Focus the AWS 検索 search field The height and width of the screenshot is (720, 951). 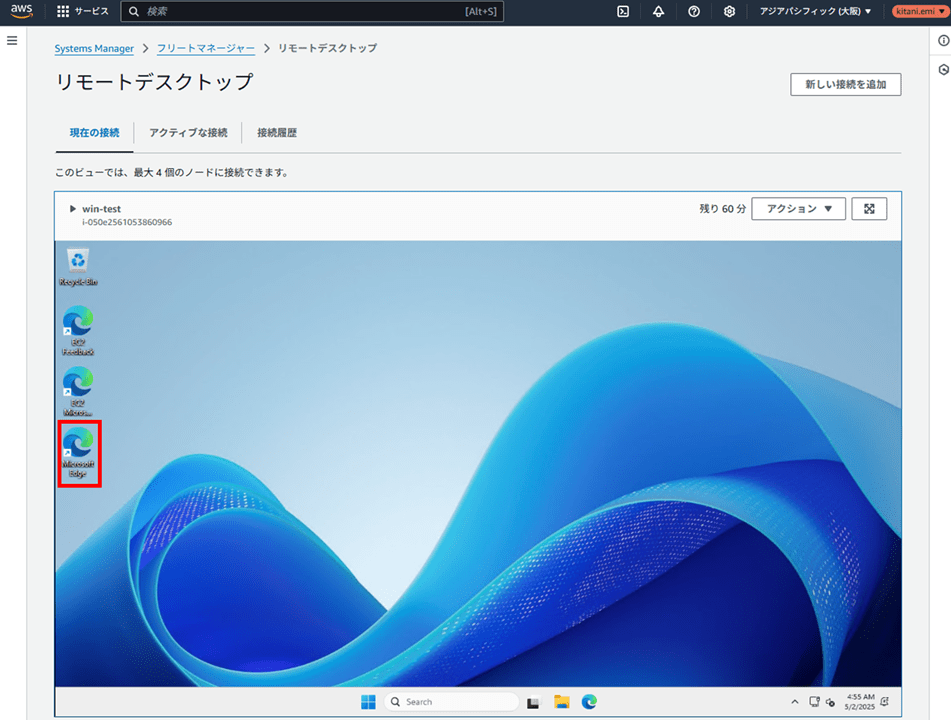312,12
